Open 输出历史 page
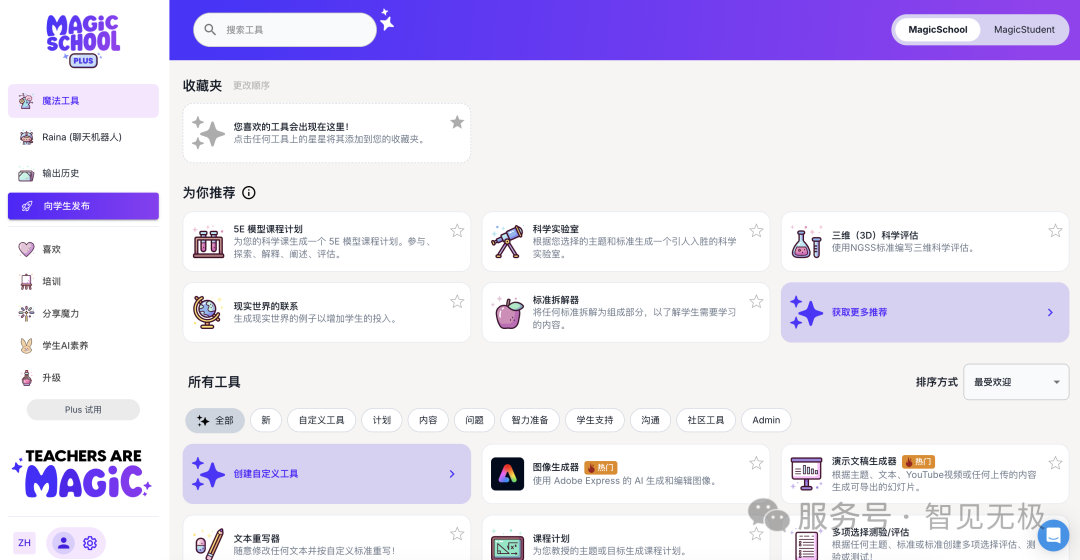The image size is (1080, 560). [83, 174]
